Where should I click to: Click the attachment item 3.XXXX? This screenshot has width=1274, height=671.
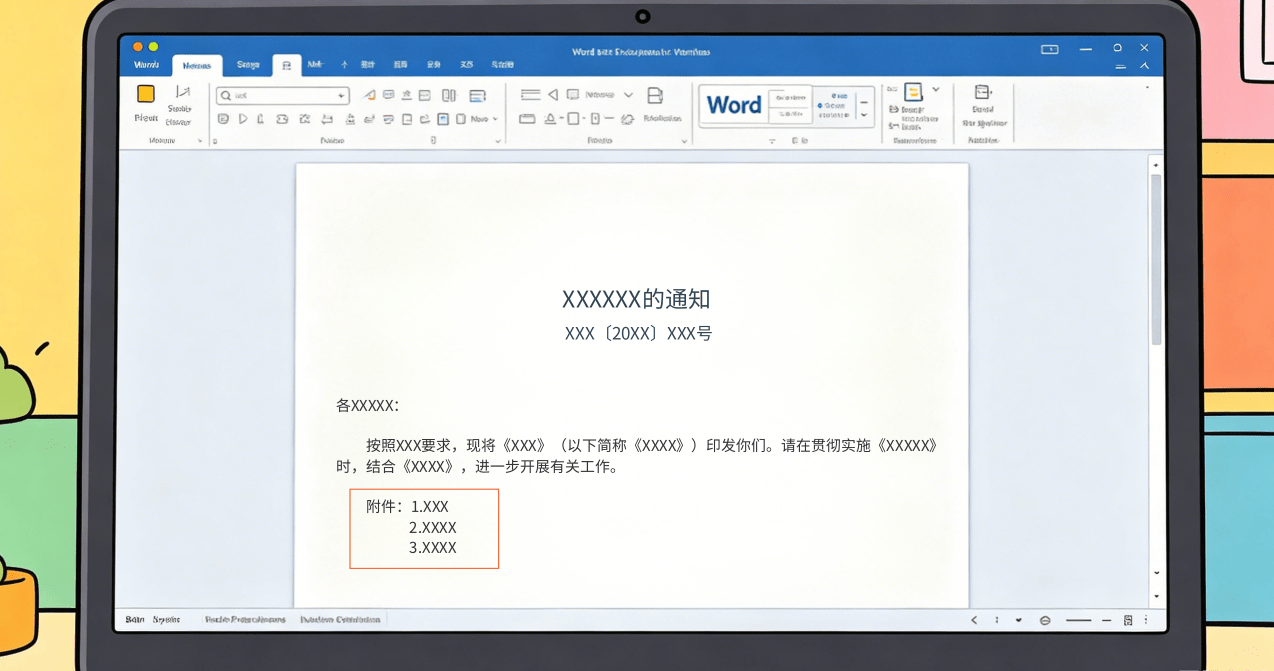(x=432, y=548)
